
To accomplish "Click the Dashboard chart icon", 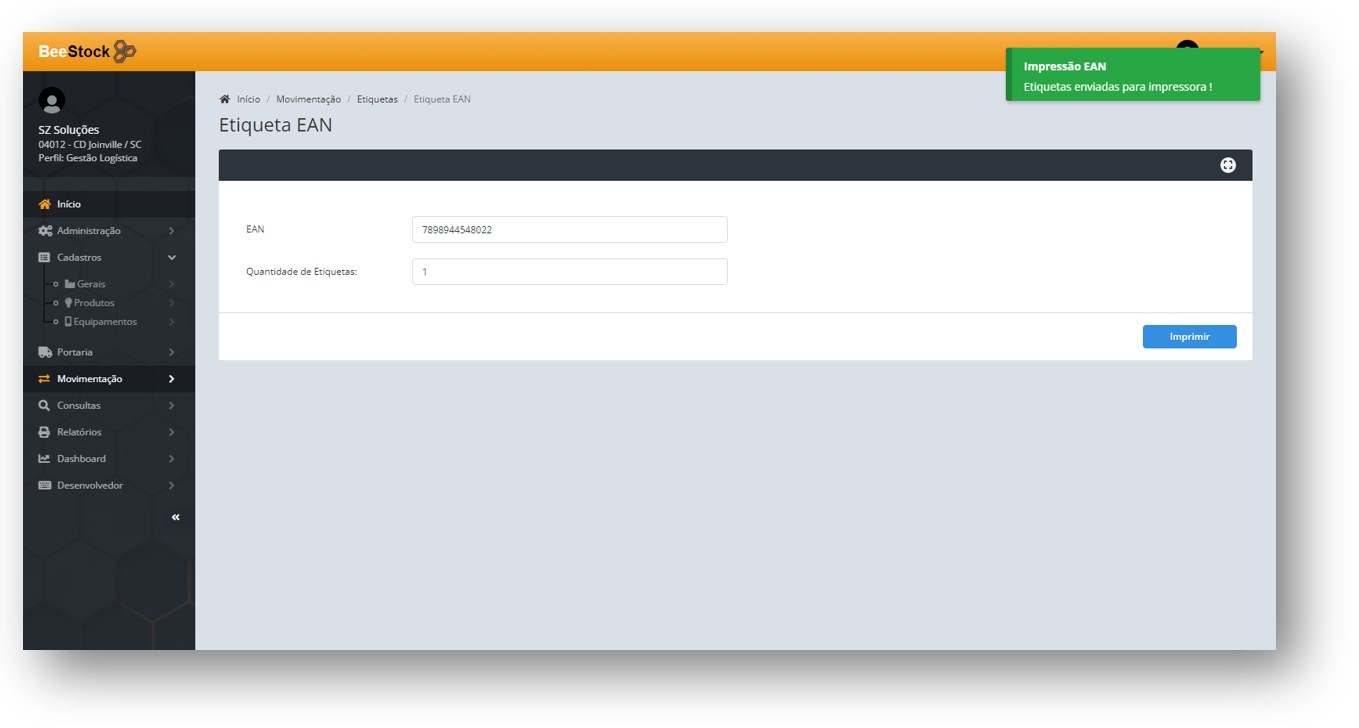I will pos(44,459).
